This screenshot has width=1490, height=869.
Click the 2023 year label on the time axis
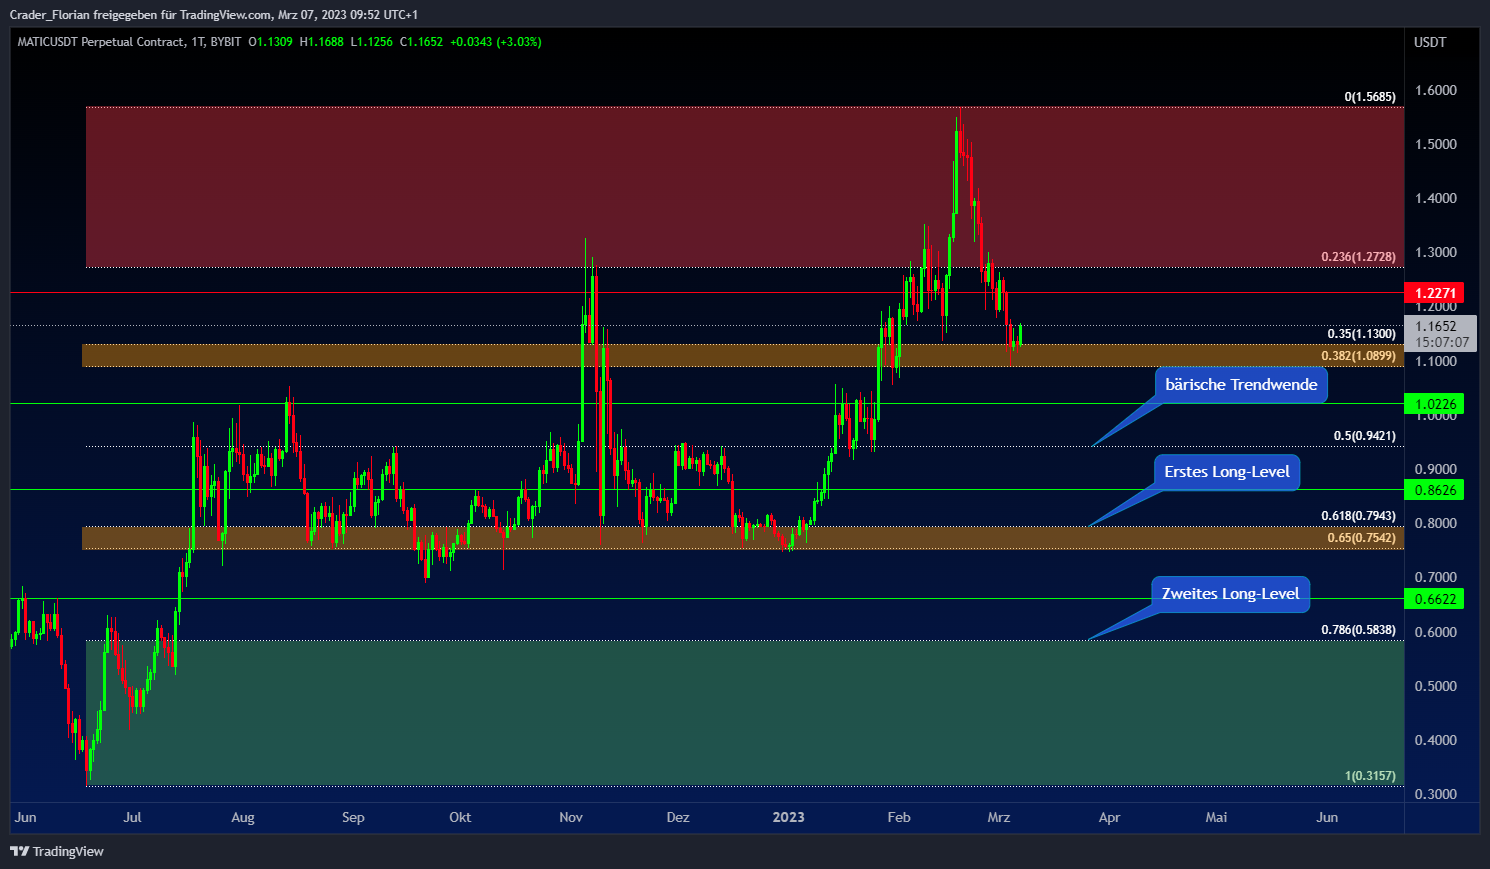pyautogui.click(x=788, y=817)
